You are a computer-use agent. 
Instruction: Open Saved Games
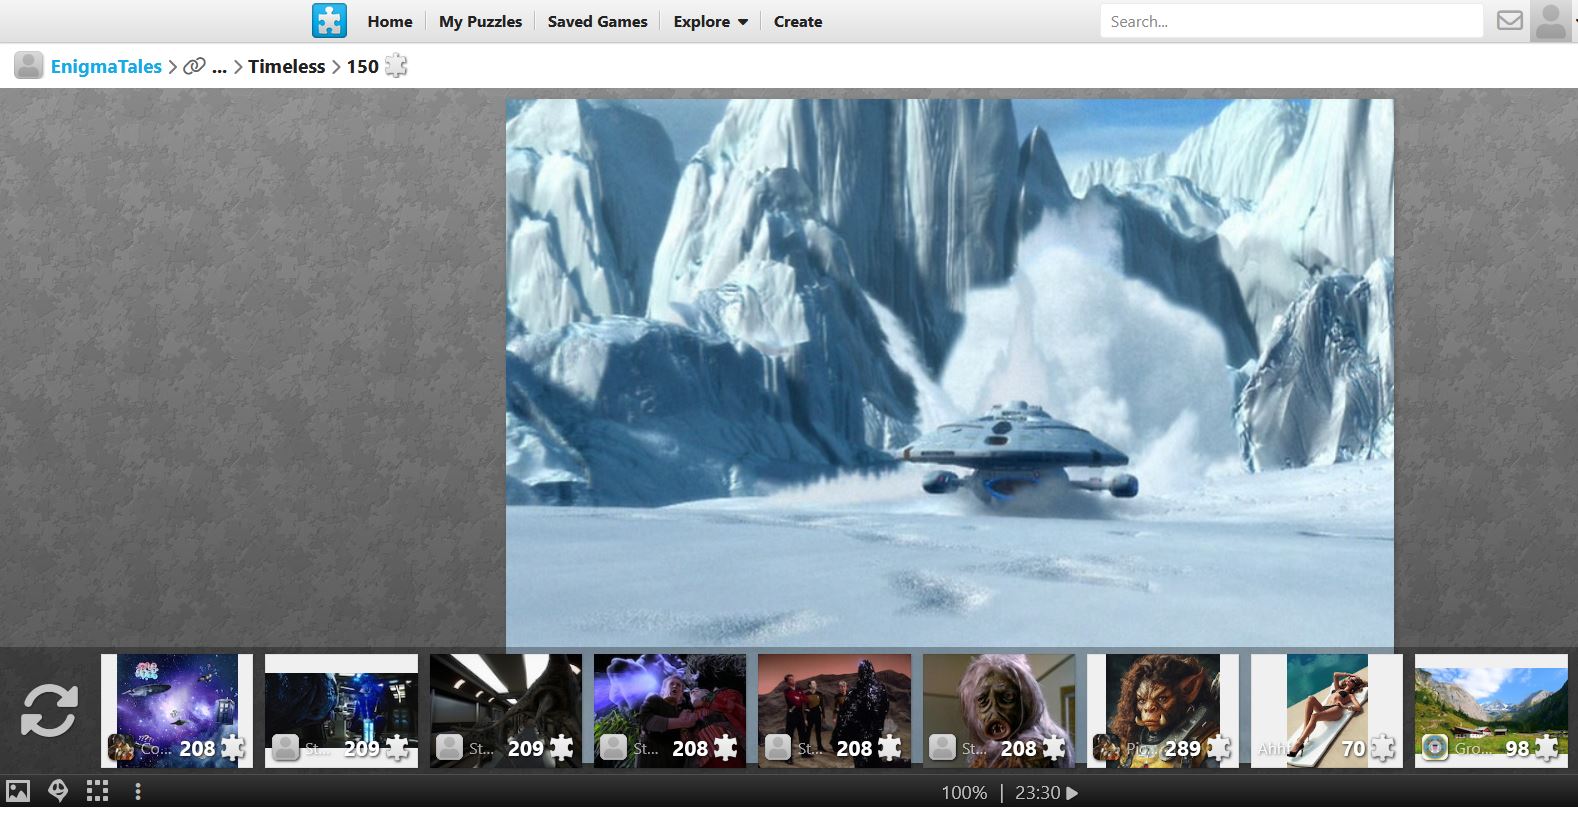597,21
